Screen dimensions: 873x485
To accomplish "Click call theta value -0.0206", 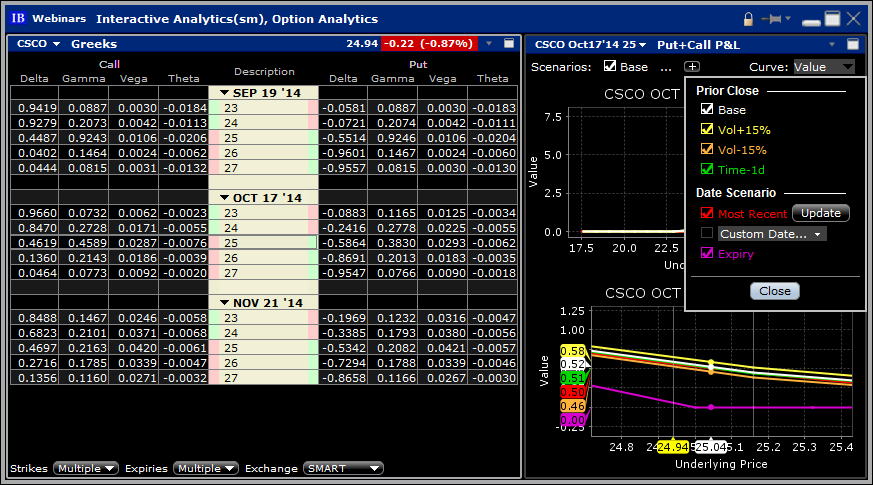I will [185, 138].
